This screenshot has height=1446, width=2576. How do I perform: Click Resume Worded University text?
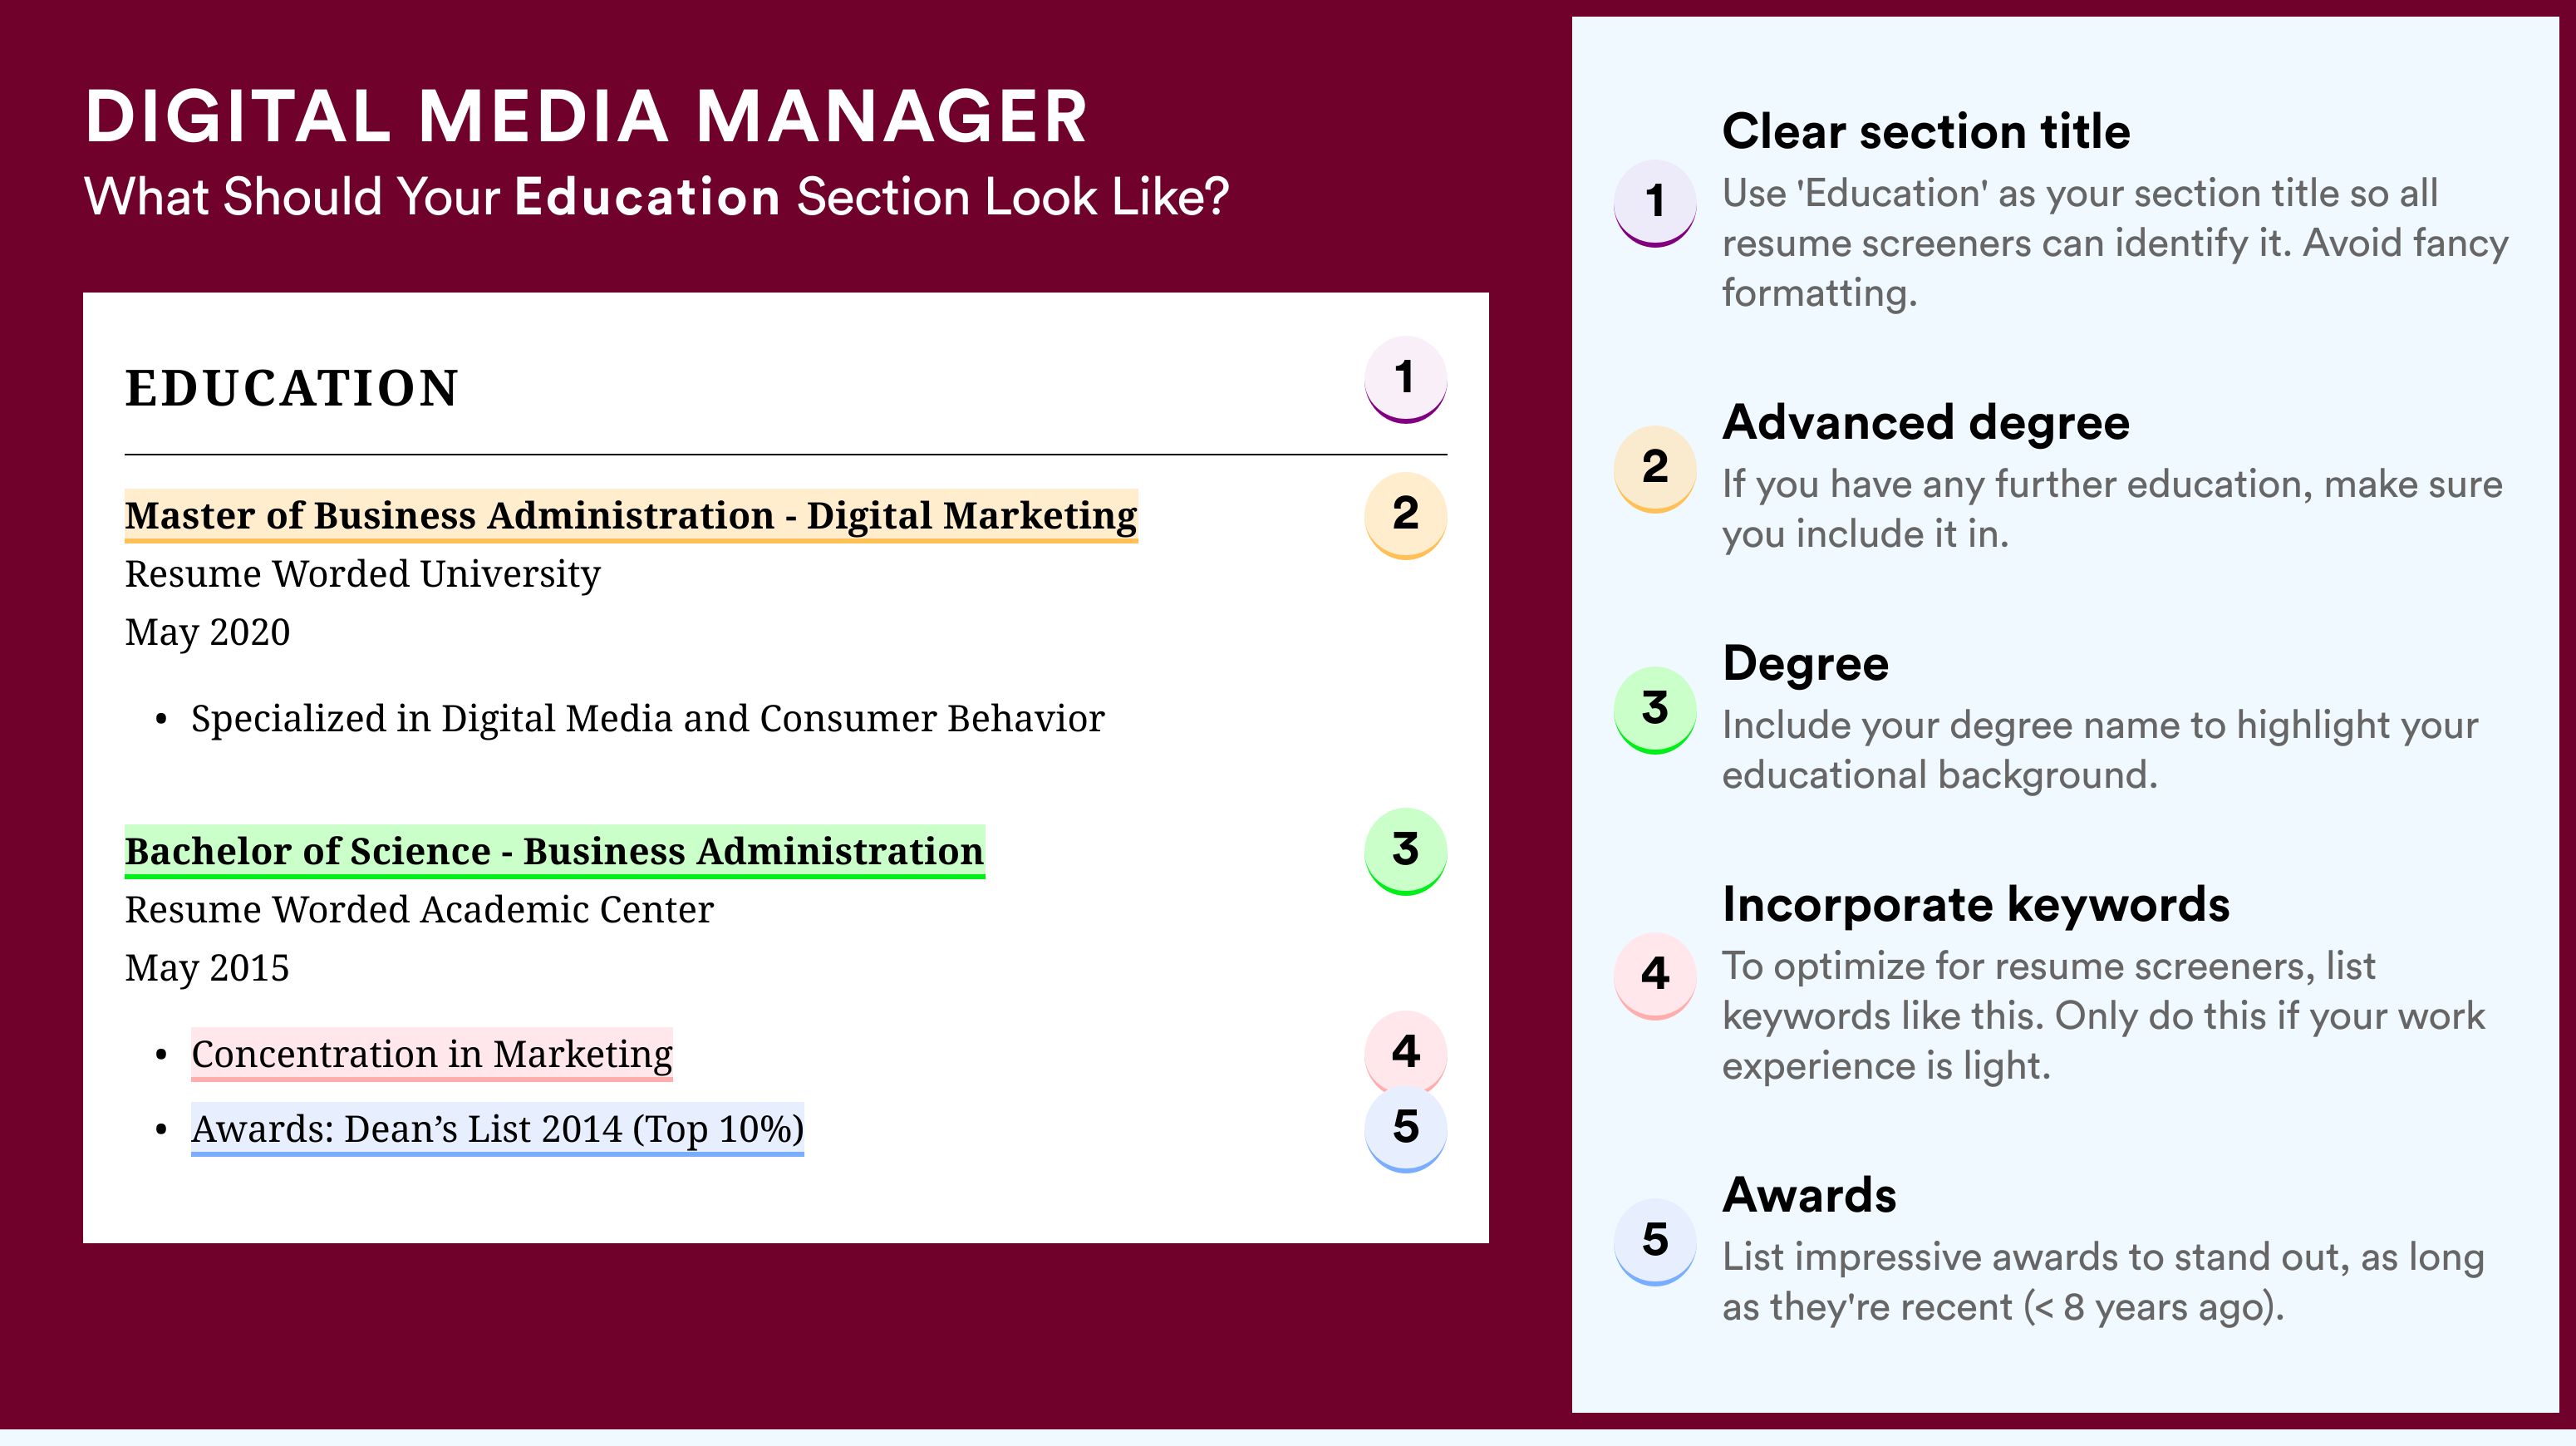click(362, 574)
